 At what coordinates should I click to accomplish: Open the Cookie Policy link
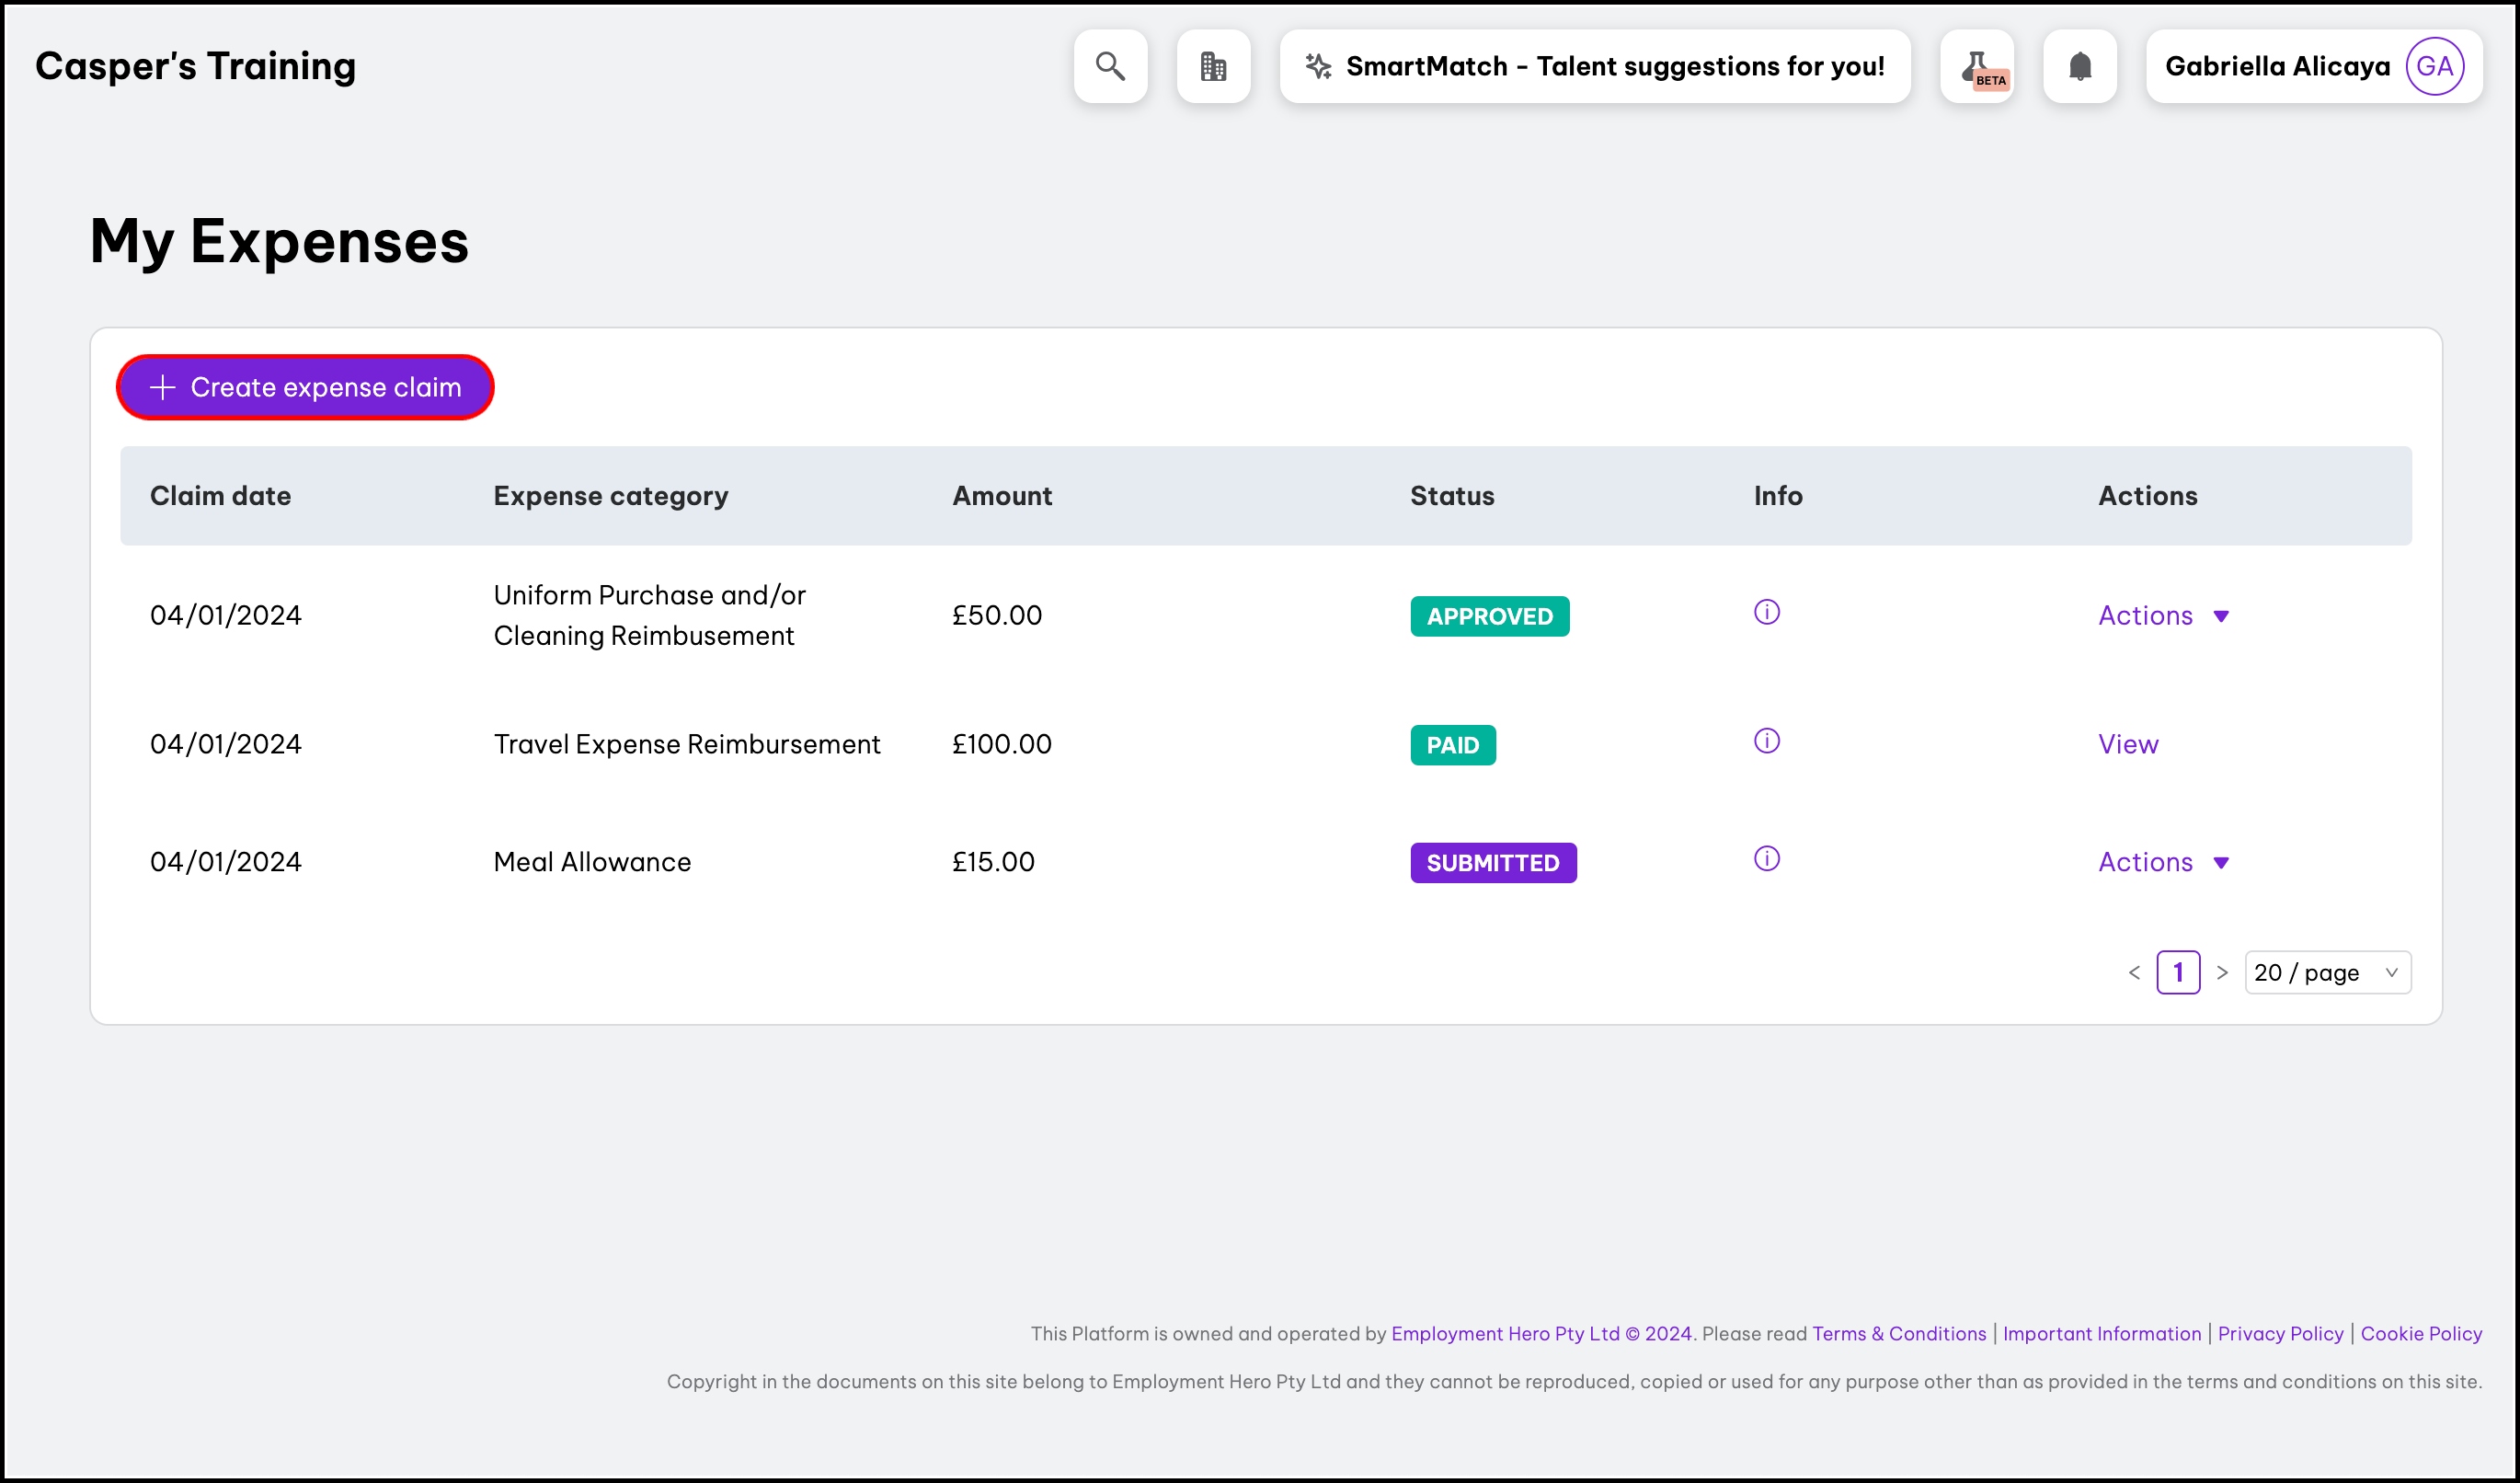(2421, 1334)
